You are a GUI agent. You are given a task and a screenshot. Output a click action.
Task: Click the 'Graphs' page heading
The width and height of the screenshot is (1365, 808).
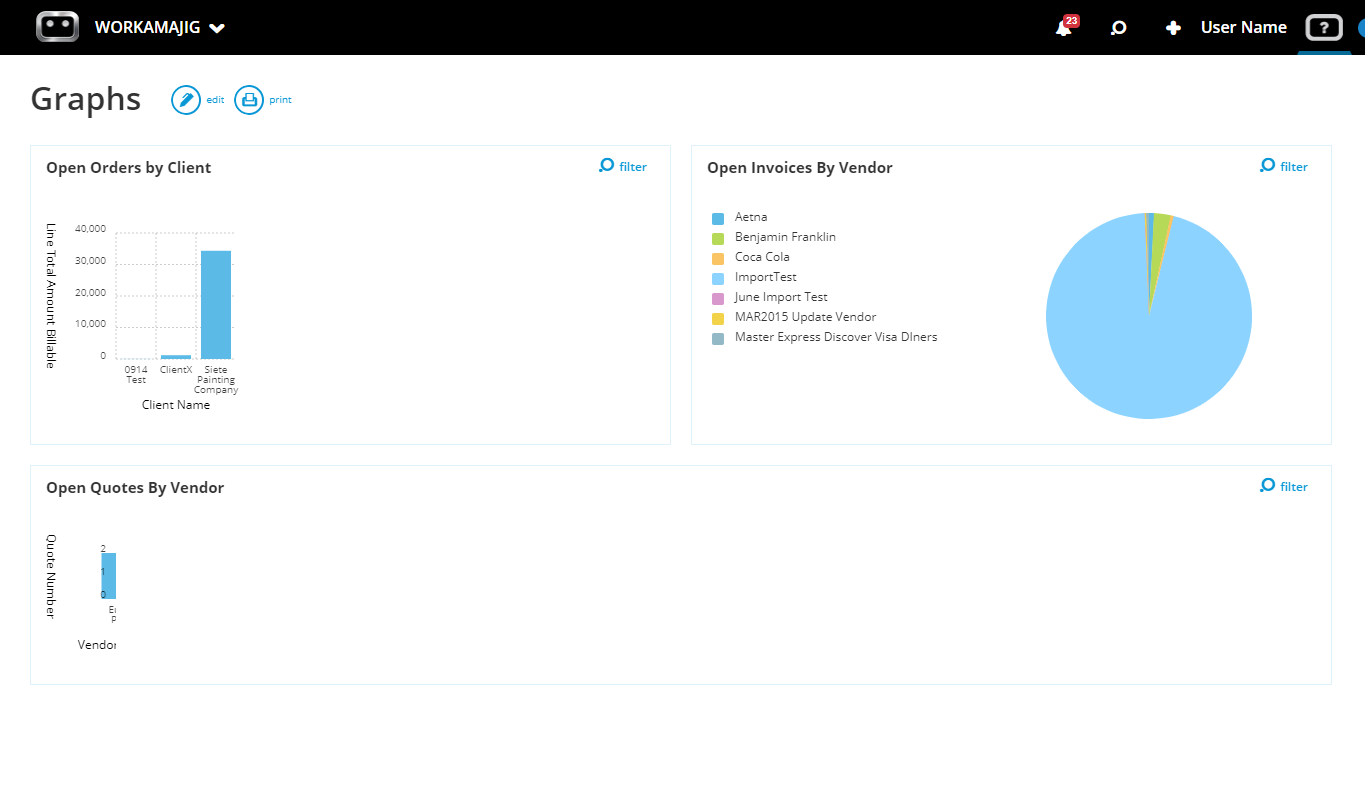coord(86,99)
